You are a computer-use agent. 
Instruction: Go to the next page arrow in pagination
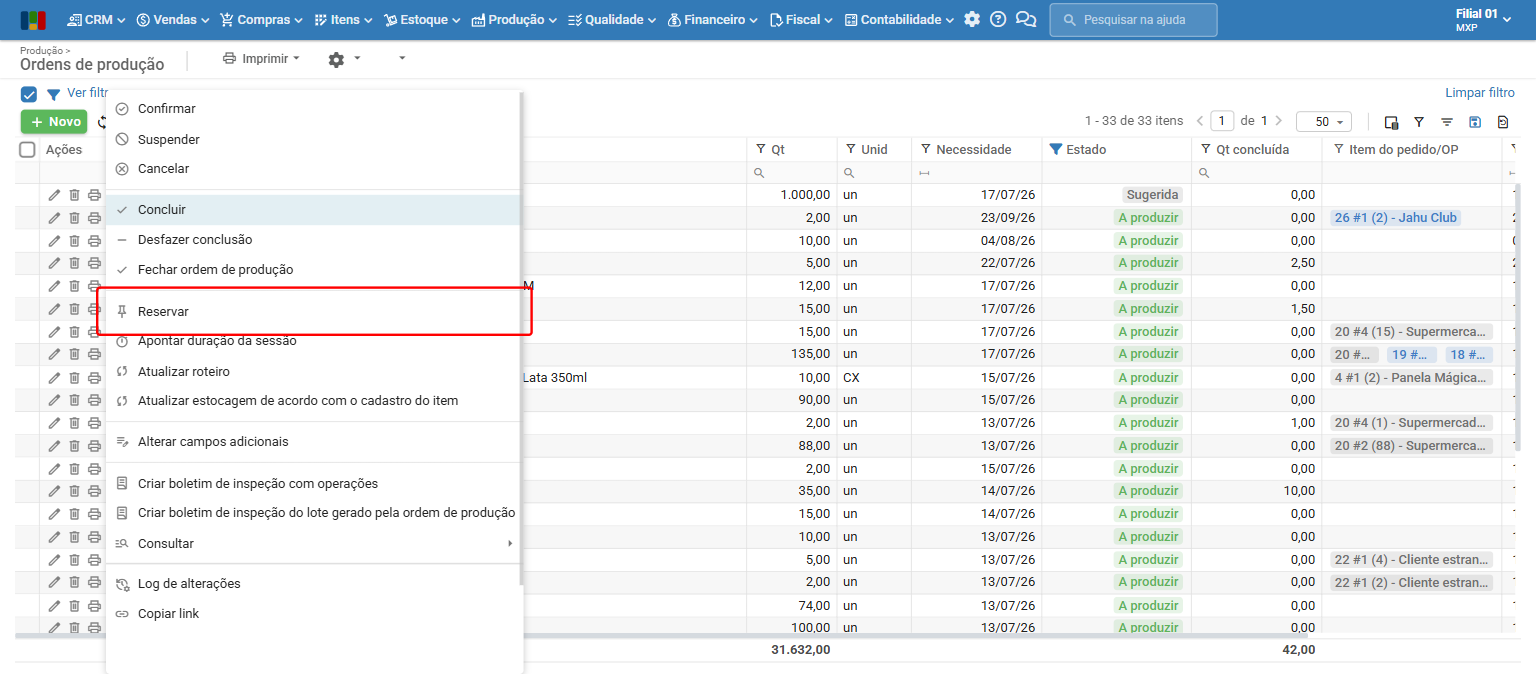[1279, 121]
